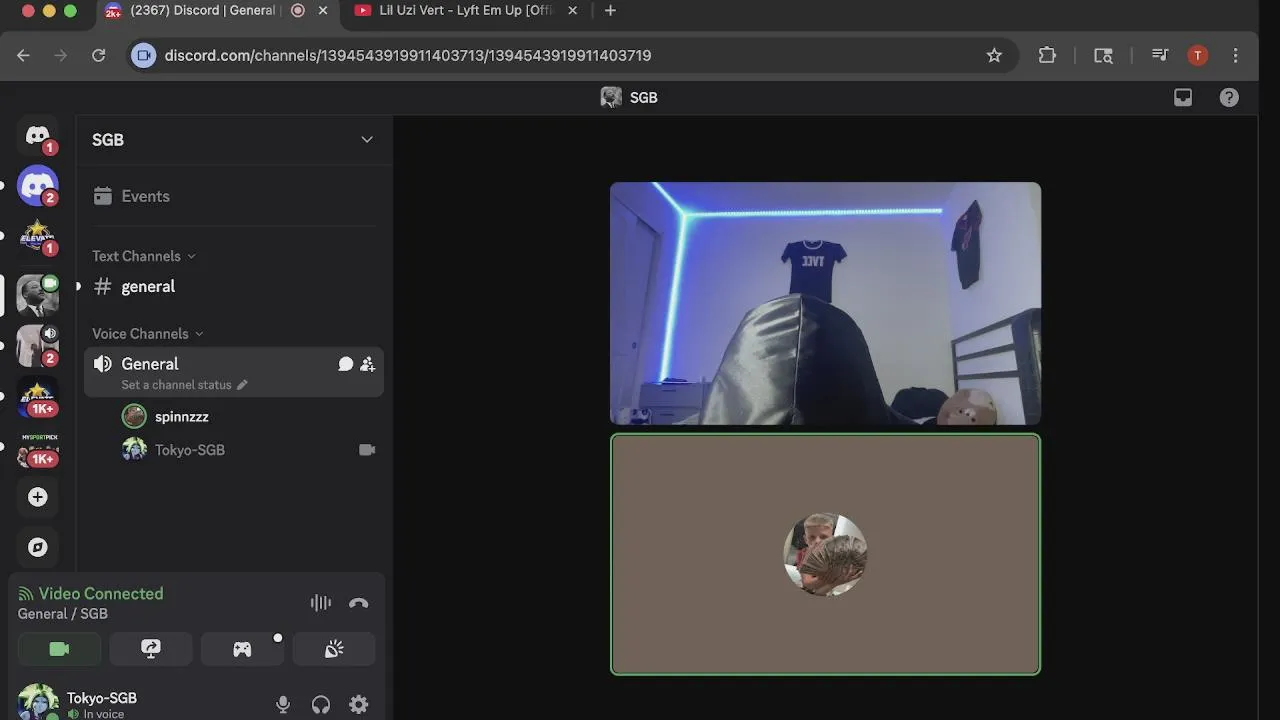
Task: Add a server with plus icon
Action: (38, 497)
